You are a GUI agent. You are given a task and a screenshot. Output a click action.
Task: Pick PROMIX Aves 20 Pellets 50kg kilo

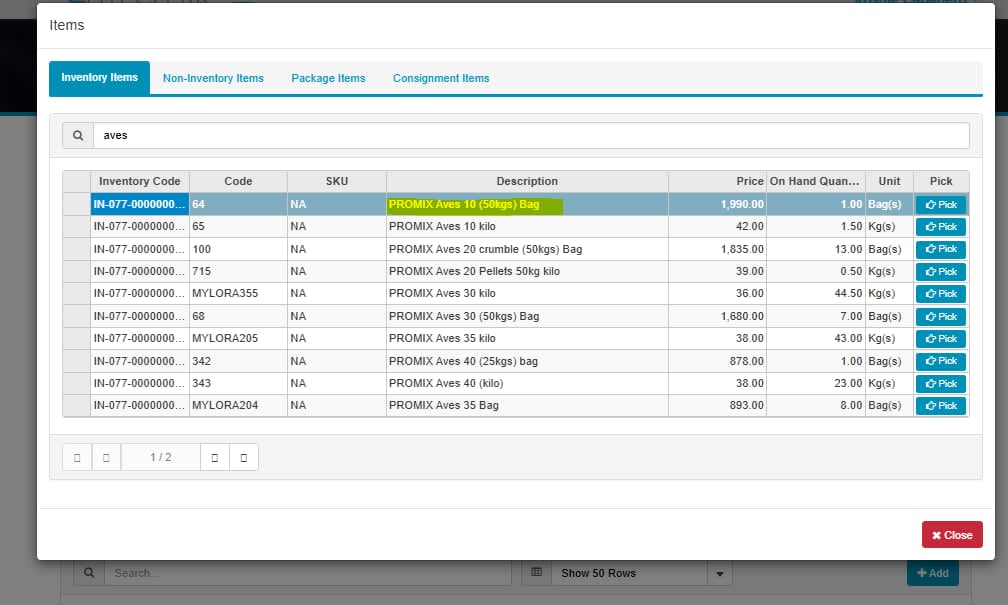point(940,272)
